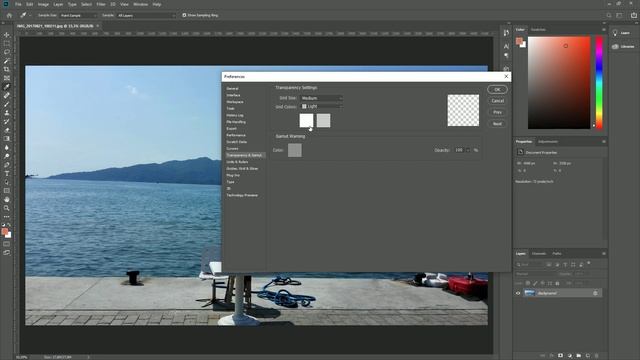Click the white transparency grid color swatch
The width and height of the screenshot is (640, 360).
tap(306, 120)
